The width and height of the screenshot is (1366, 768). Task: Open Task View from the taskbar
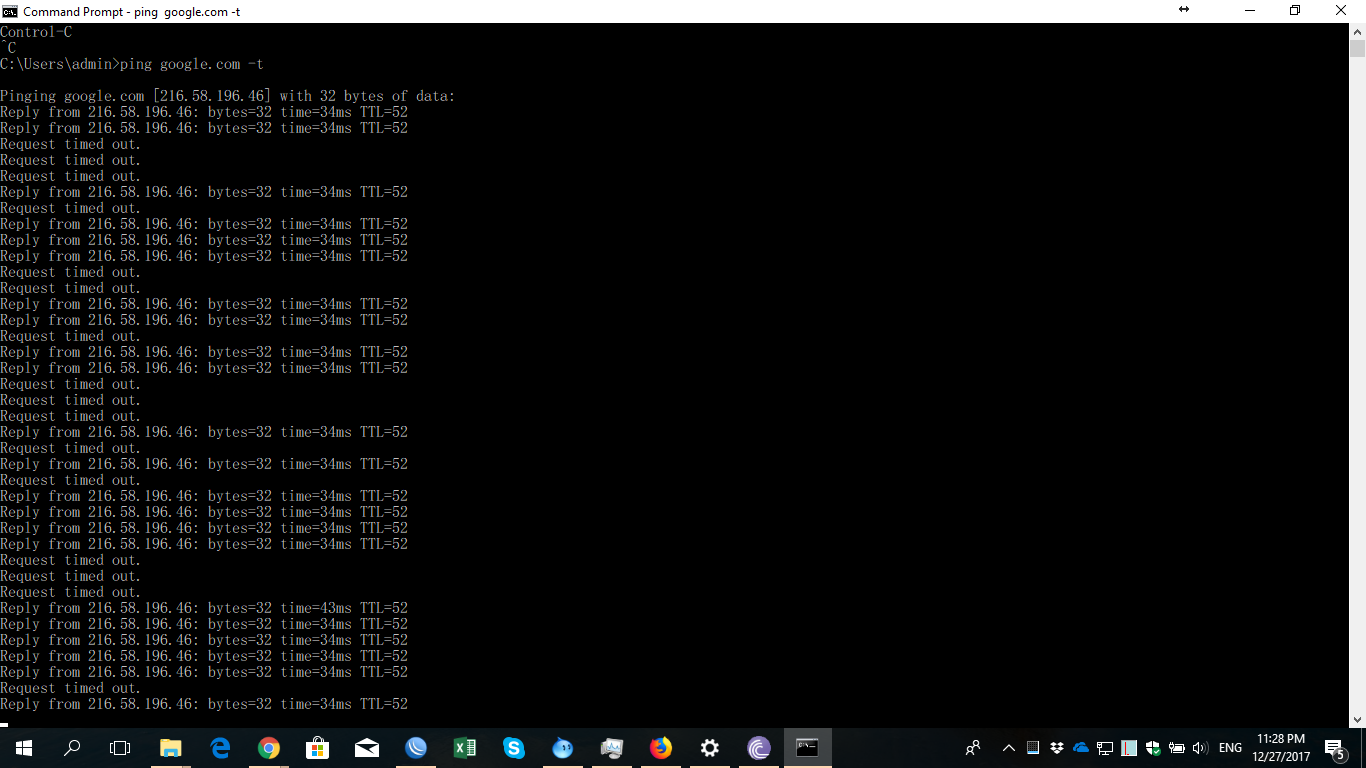click(x=120, y=748)
